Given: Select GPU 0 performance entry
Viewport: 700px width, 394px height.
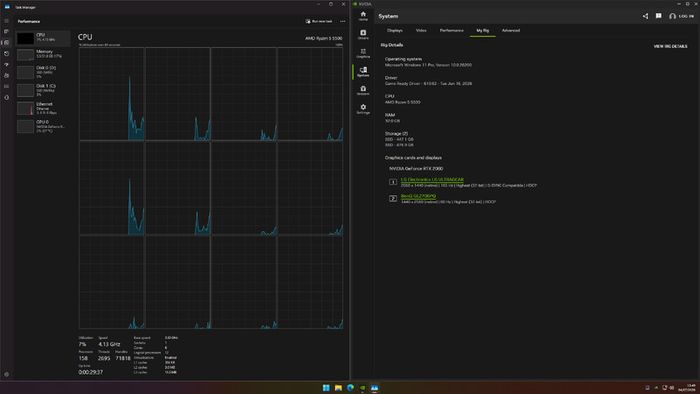Looking at the screenshot, I should (x=43, y=126).
